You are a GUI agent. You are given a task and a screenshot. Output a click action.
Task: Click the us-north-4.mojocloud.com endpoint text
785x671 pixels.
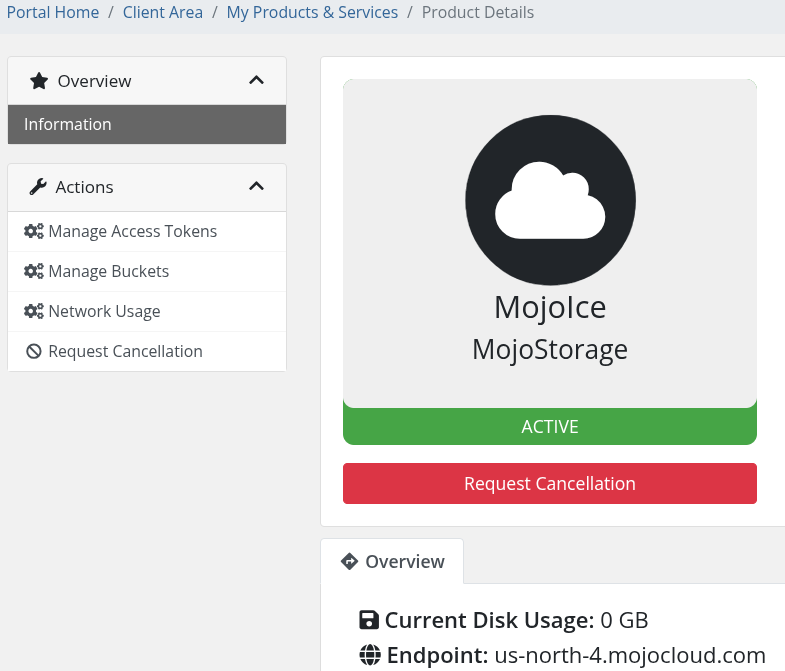(x=630, y=655)
